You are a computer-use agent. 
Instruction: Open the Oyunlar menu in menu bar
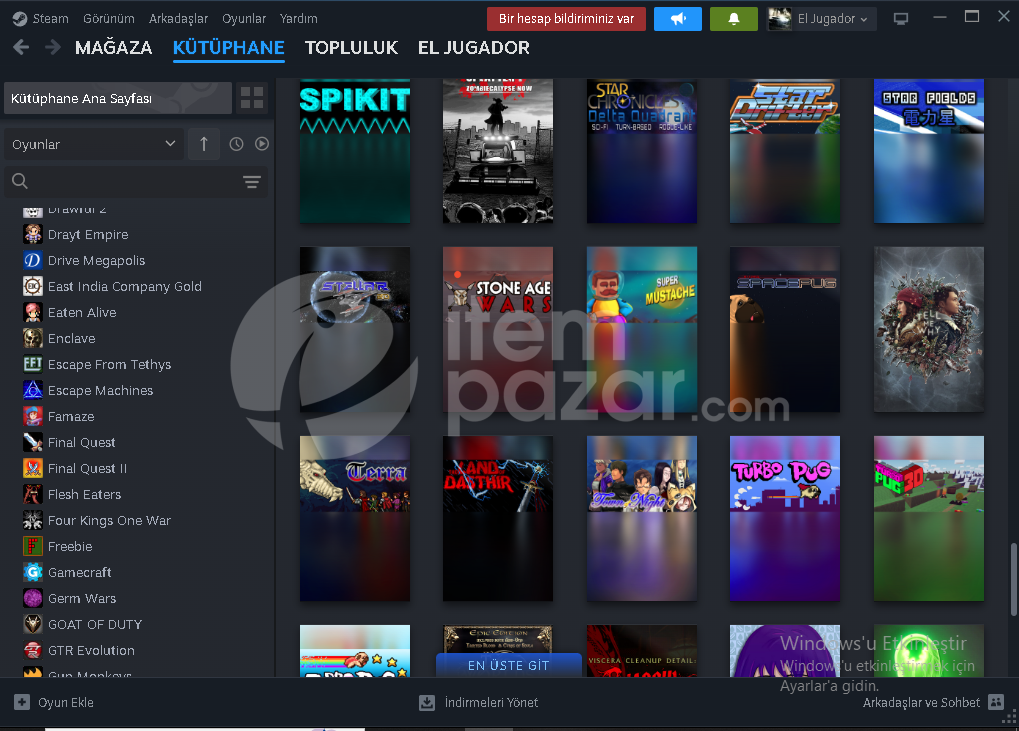(244, 19)
